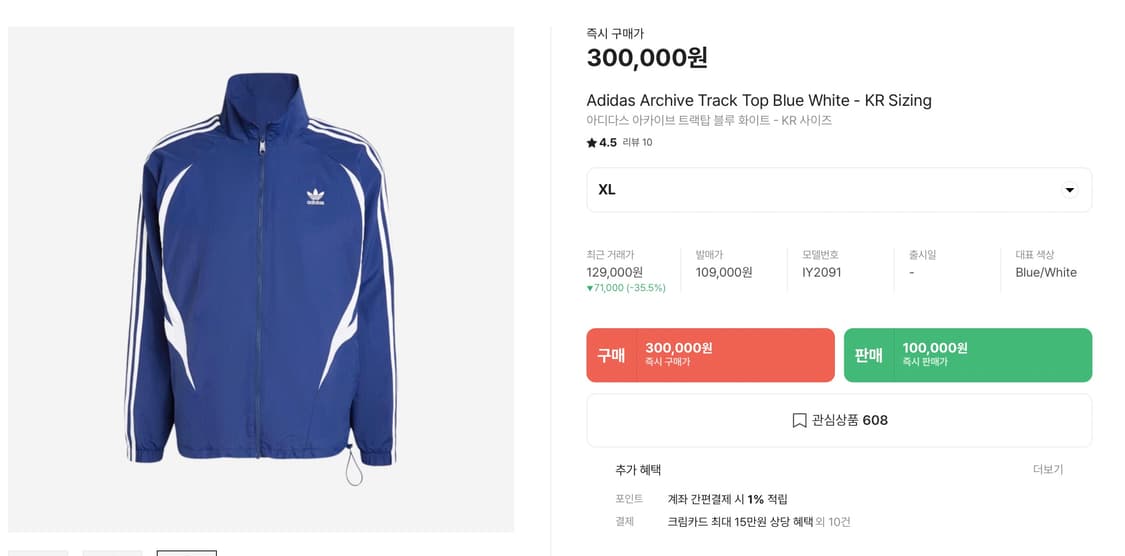Click the 크림카드 최대 15만원 benefit text
Screen dimensions: 1125x556
tap(740, 522)
